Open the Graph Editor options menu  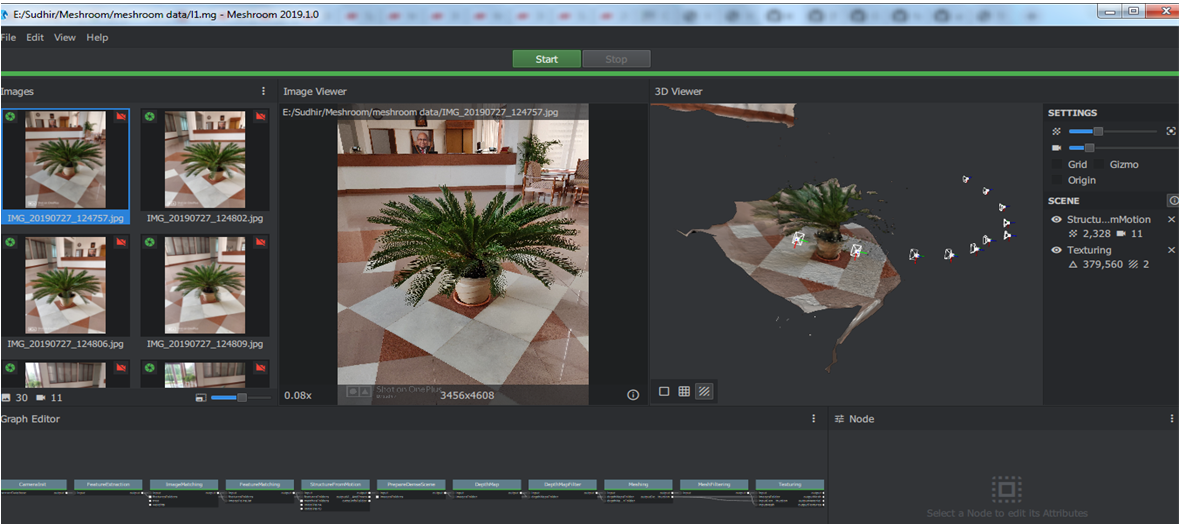(x=814, y=418)
